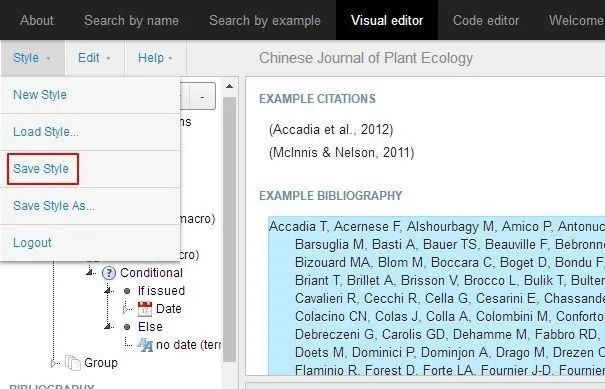Open the Help dropdown menu
This screenshot has height=389, width=605.
tap(155, 58)
